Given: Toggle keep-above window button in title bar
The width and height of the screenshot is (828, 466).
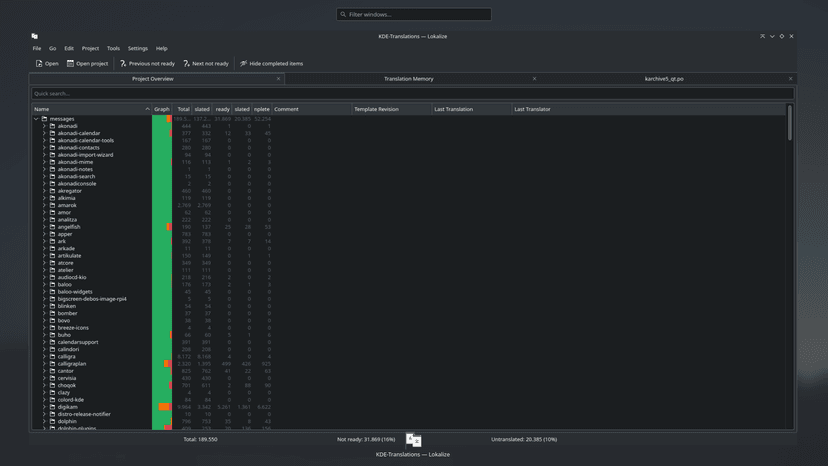Looking at the screenshot, I should click(x=762, y=36).
